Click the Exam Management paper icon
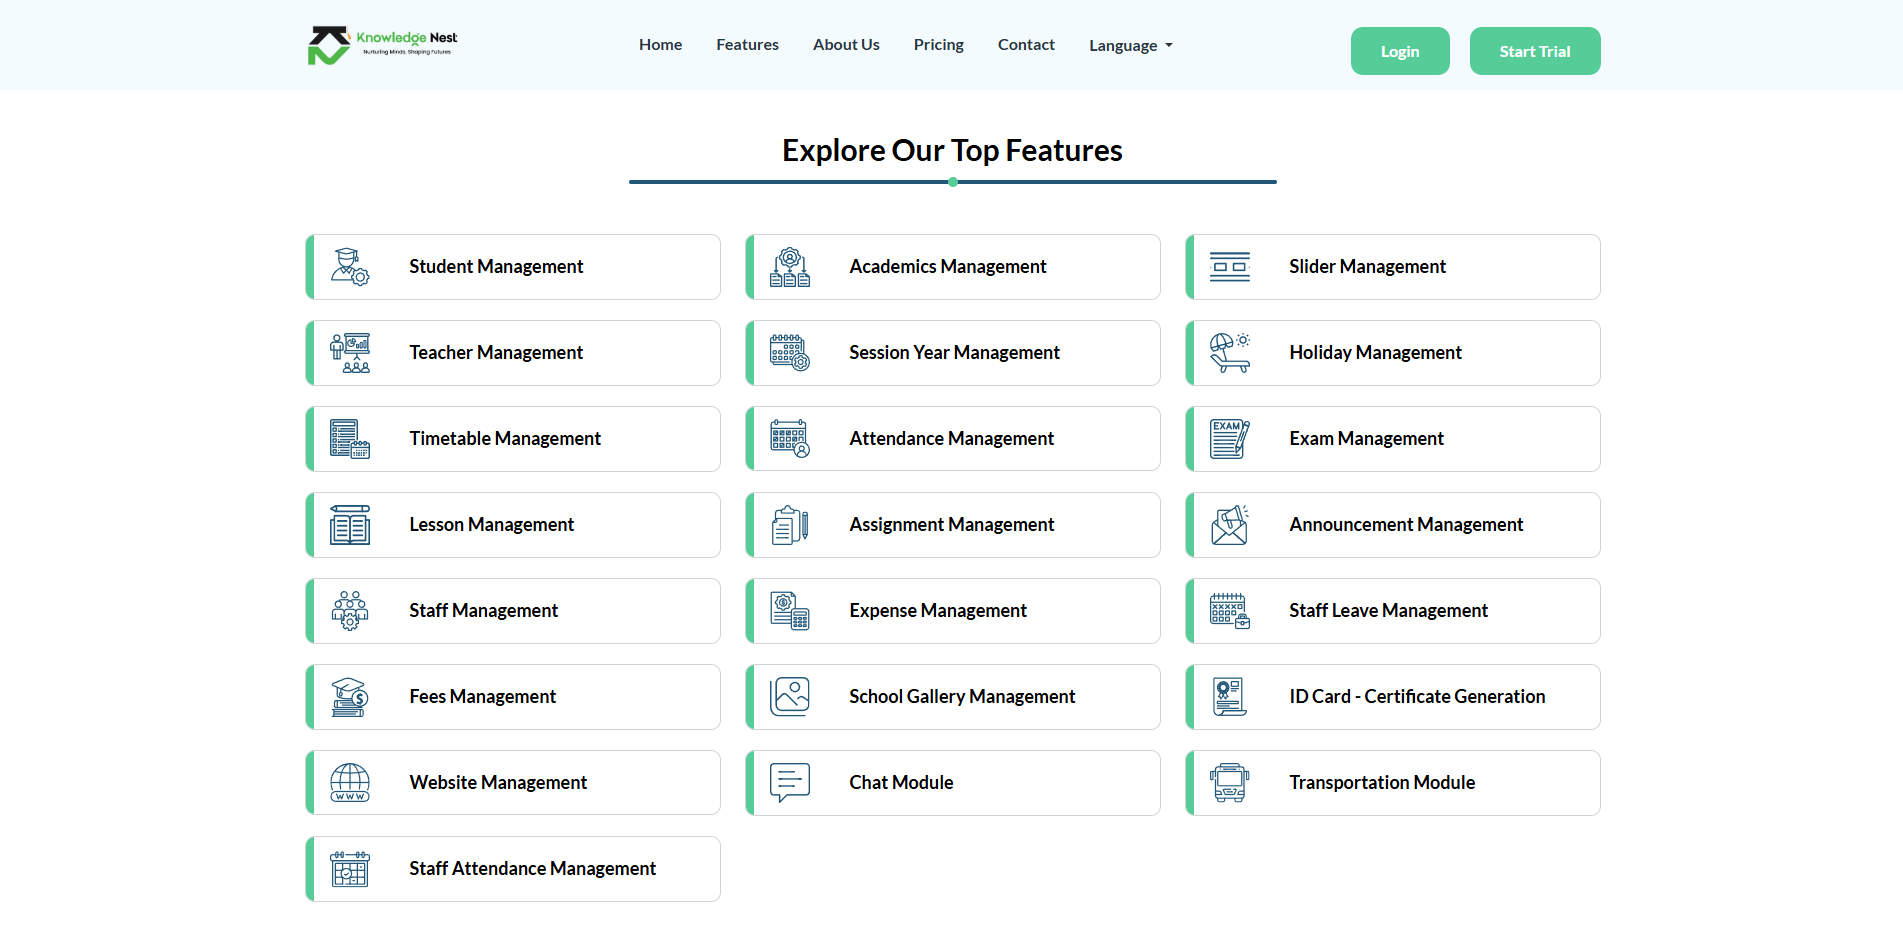The image size is (1903, 942). coord(1229,439)
